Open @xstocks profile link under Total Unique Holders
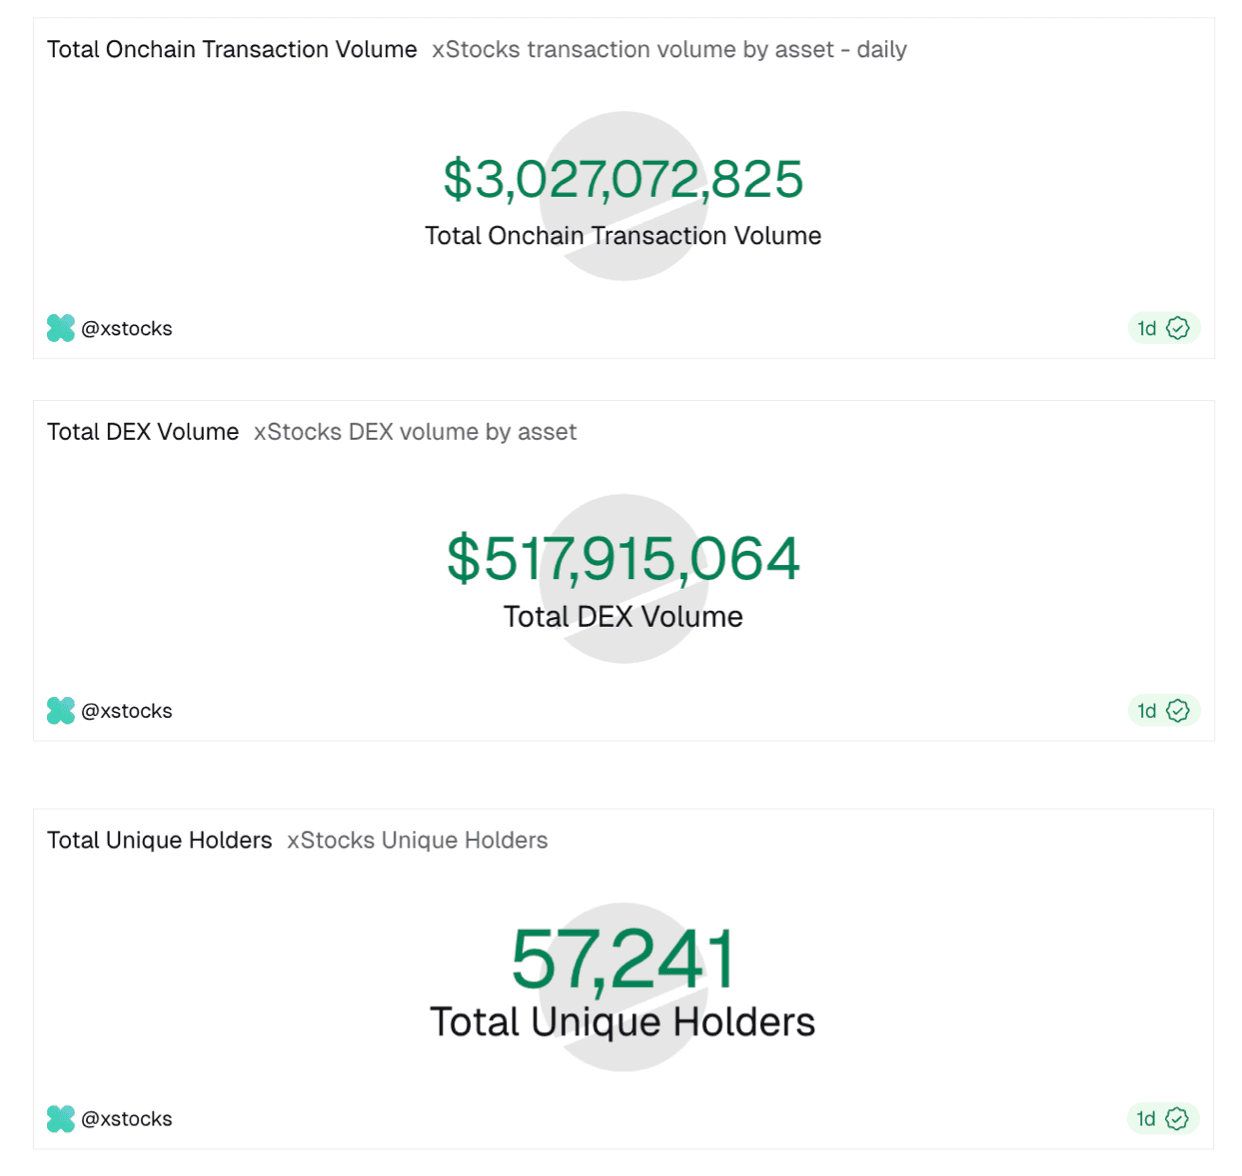The image size is (1242, 1176). 127,1119
